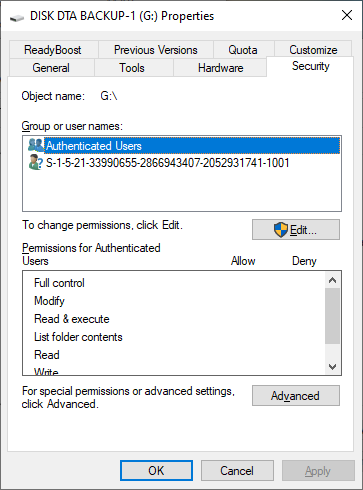Click permissions list scroll down arrow
The height and width of the screenshot is (490, 363).
332,367
